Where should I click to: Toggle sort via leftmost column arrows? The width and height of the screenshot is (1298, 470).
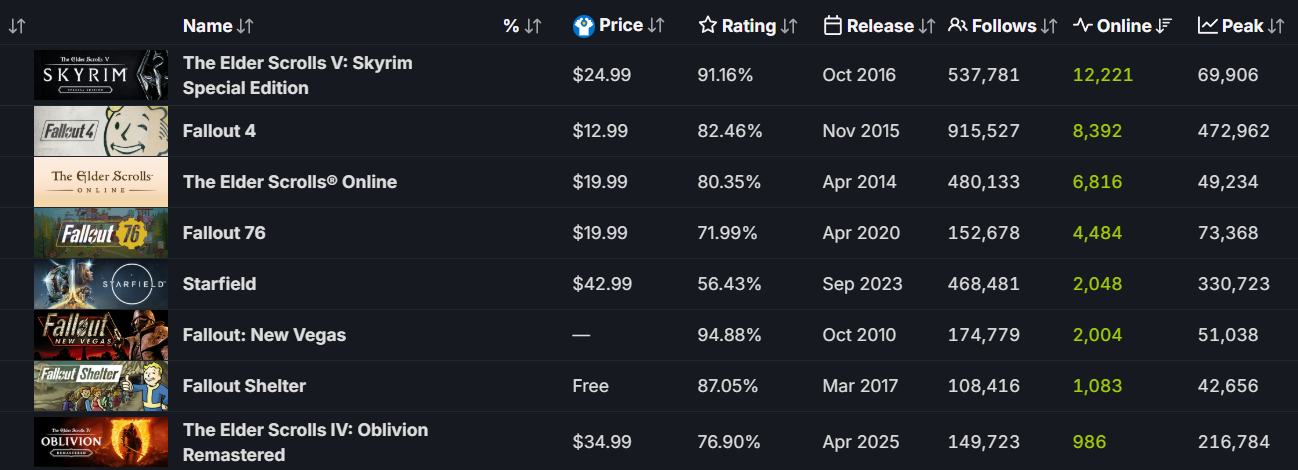[16, 26]
